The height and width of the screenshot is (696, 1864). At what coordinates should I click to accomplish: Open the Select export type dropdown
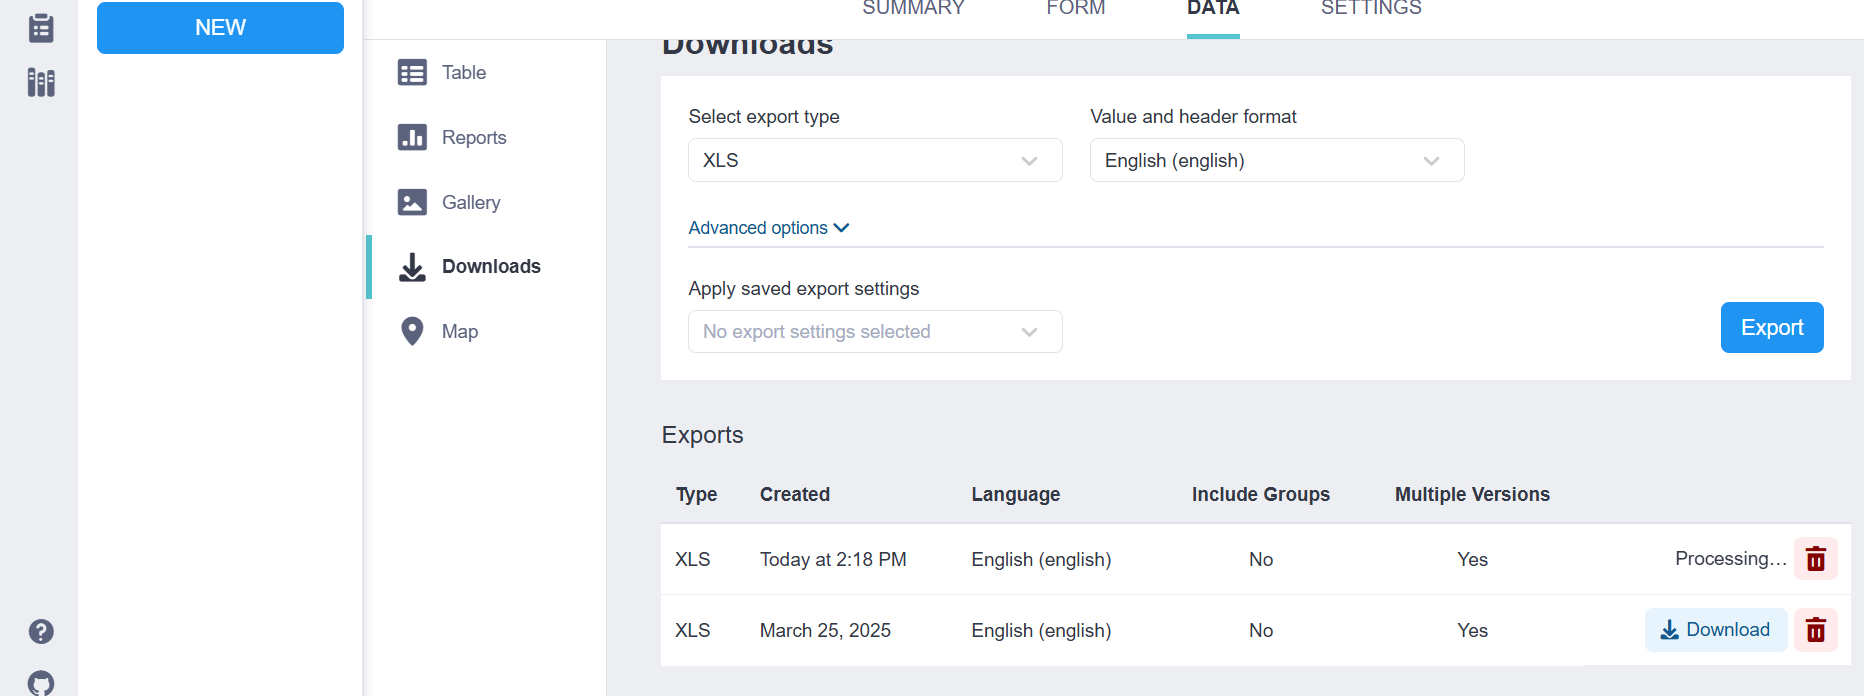[x=874, y=160]
